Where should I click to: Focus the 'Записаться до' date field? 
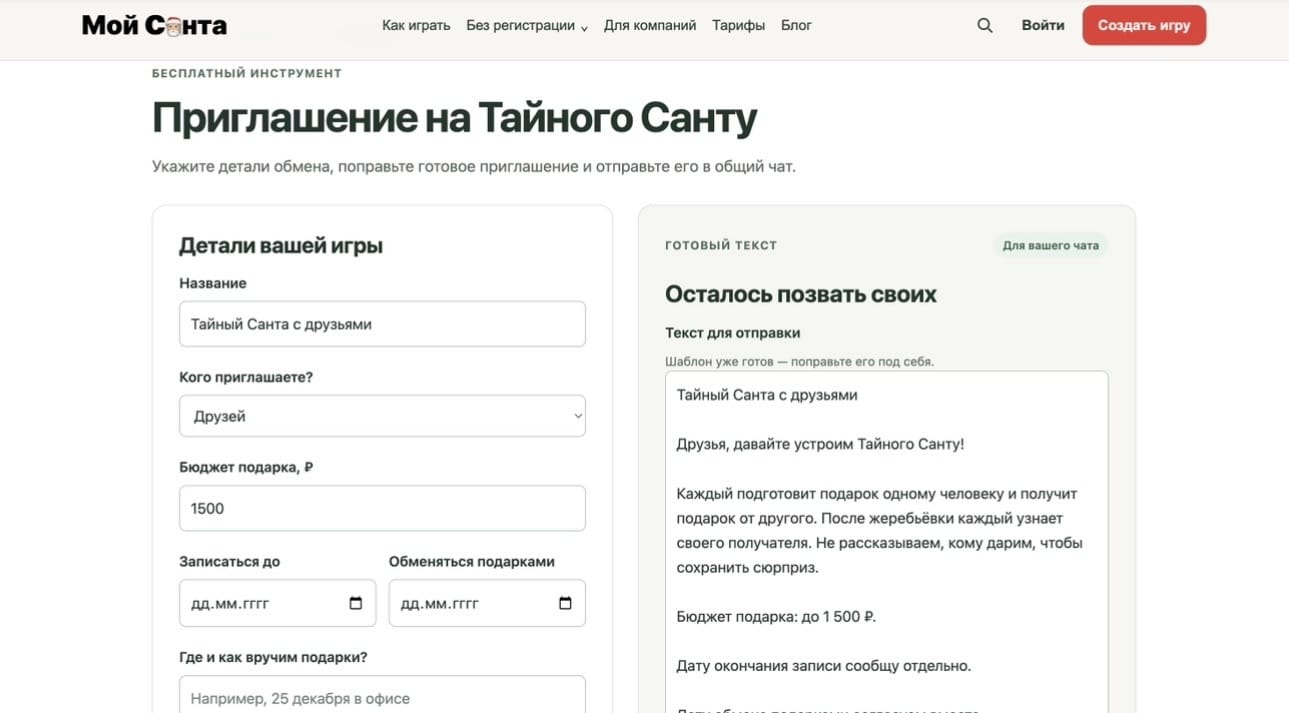click(x=277, y=603)
